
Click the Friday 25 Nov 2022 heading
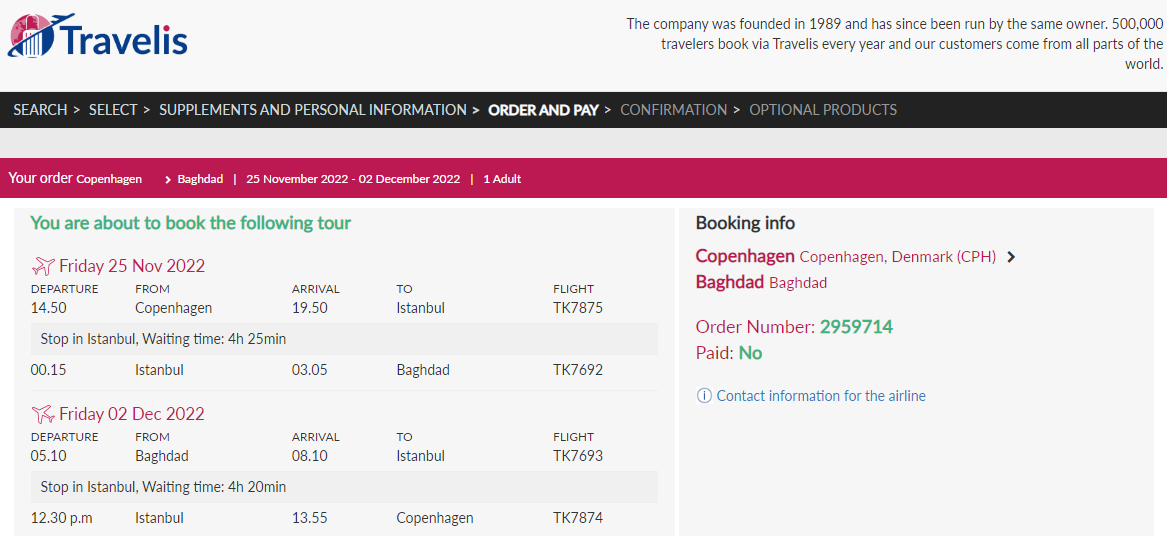(x=132, y=266)
